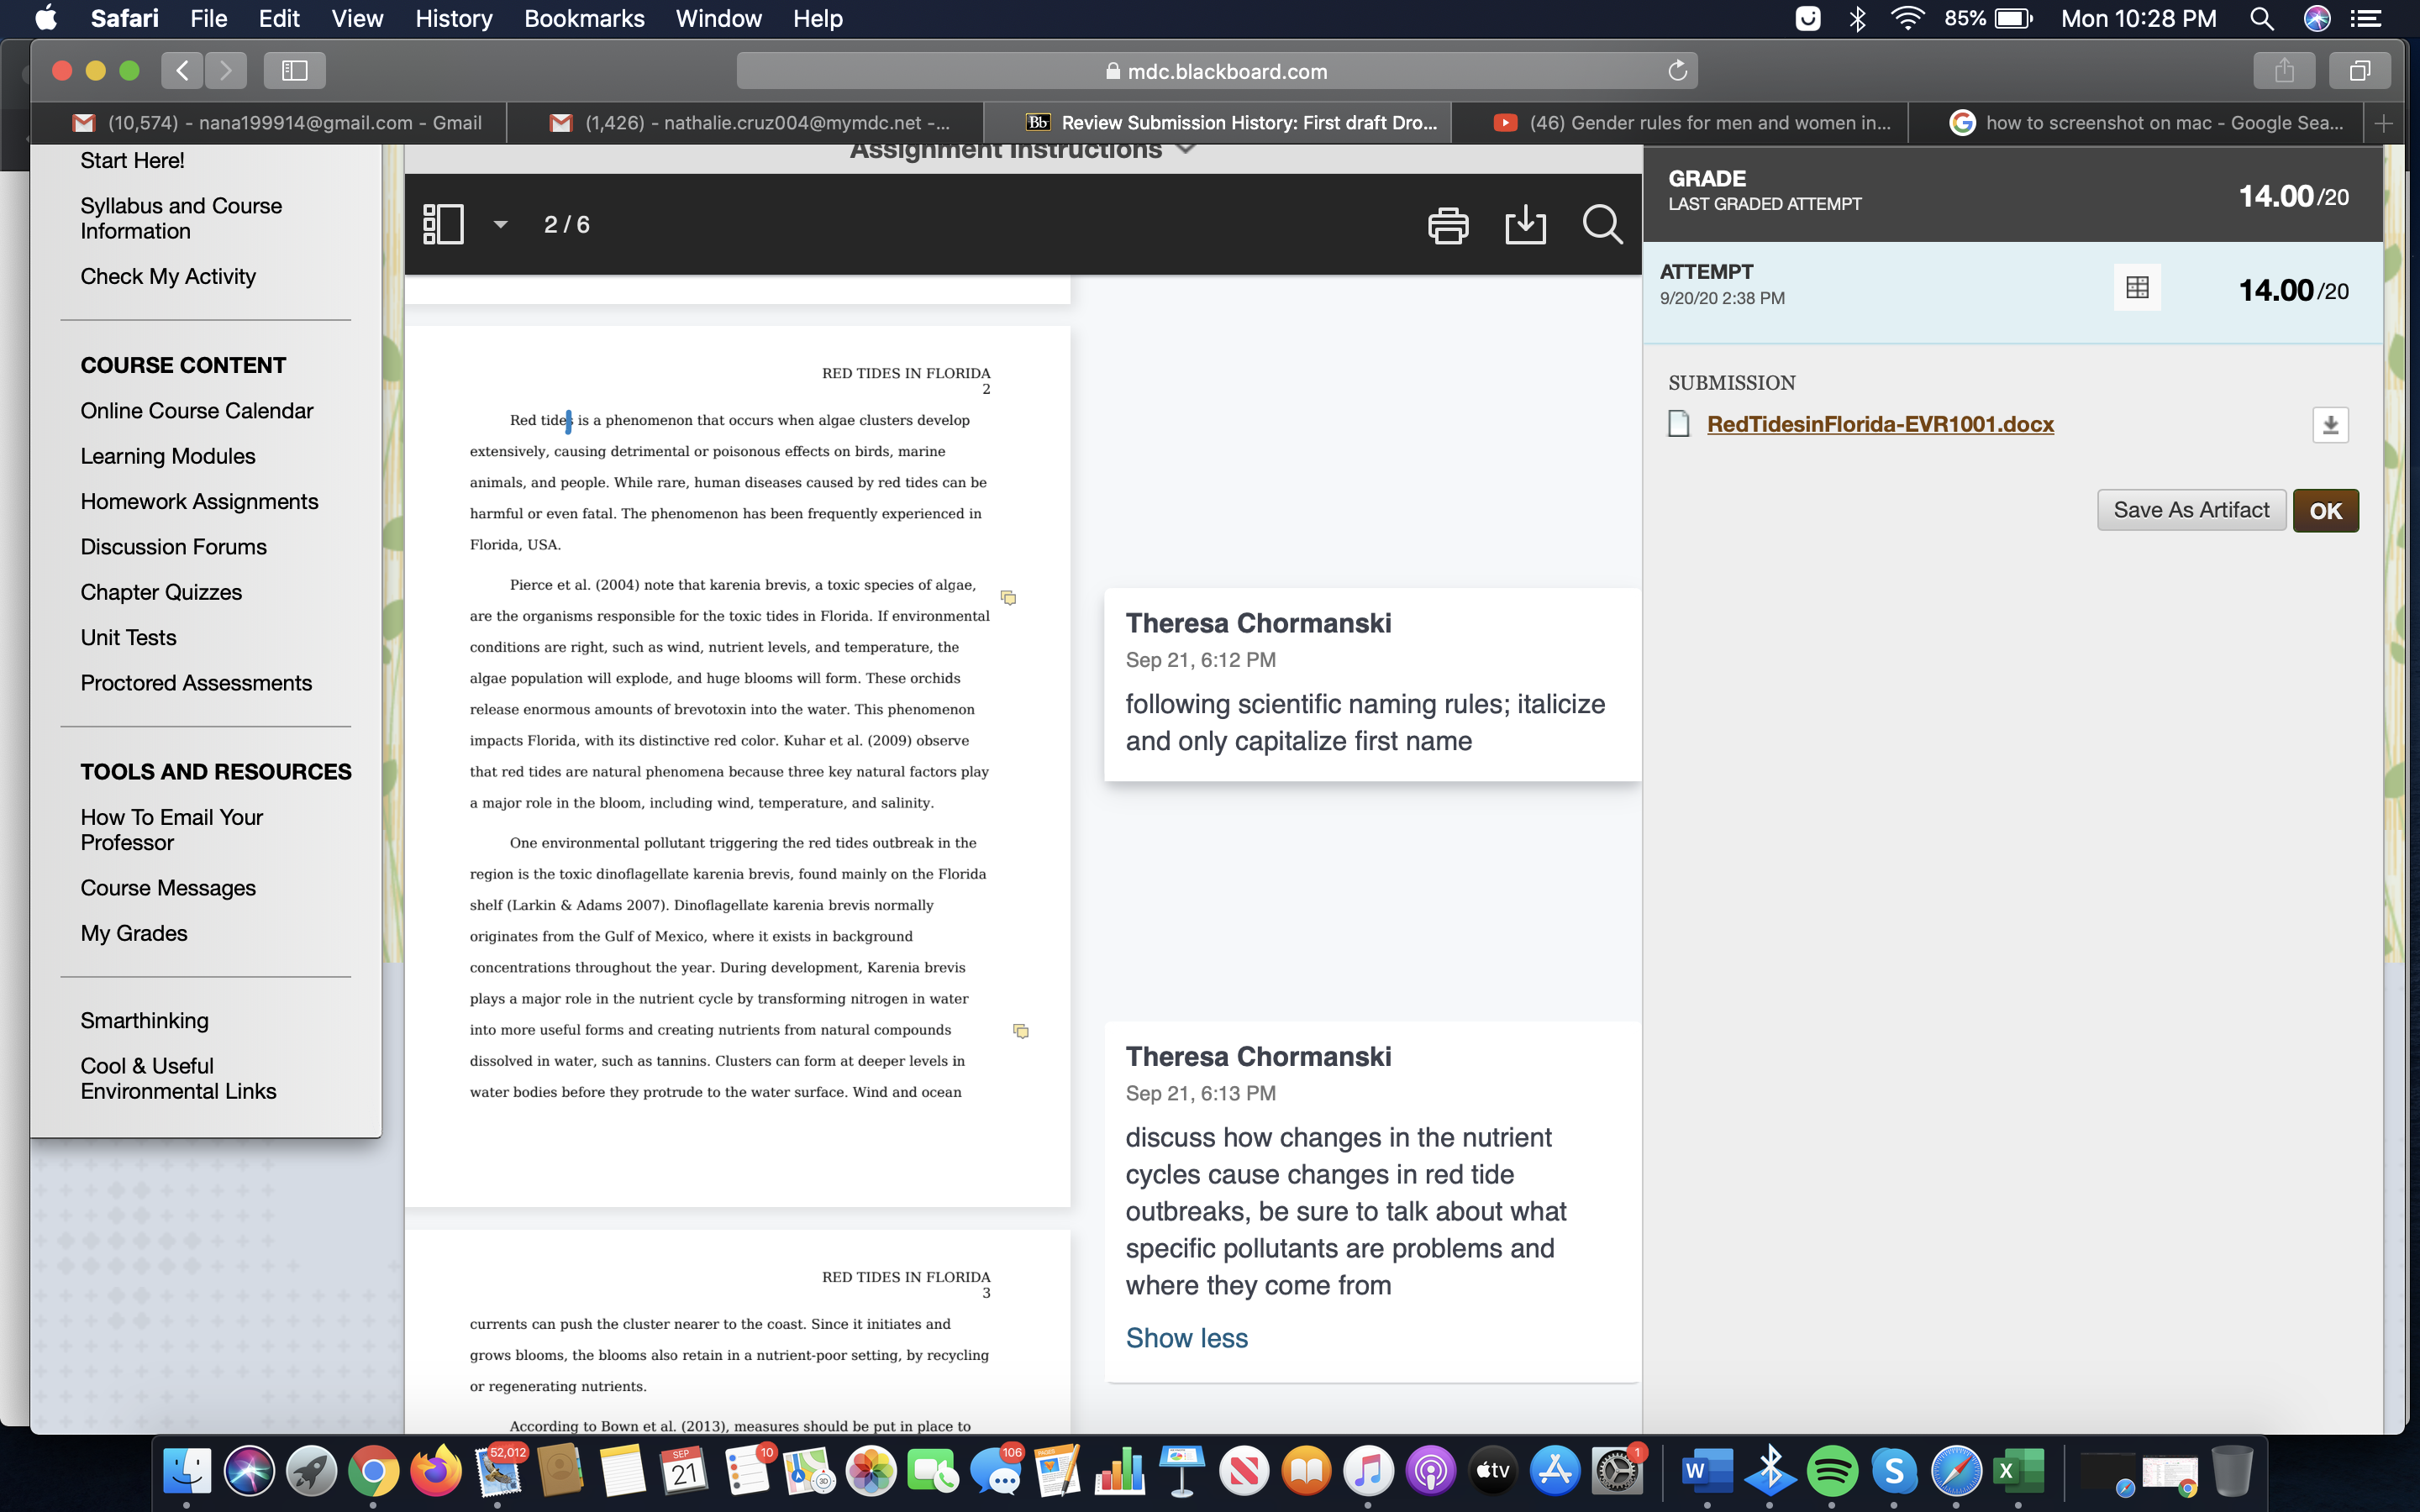Toggle the Safari sidebar button
Screen dimensions: 2420x1512
click(294, 70)
